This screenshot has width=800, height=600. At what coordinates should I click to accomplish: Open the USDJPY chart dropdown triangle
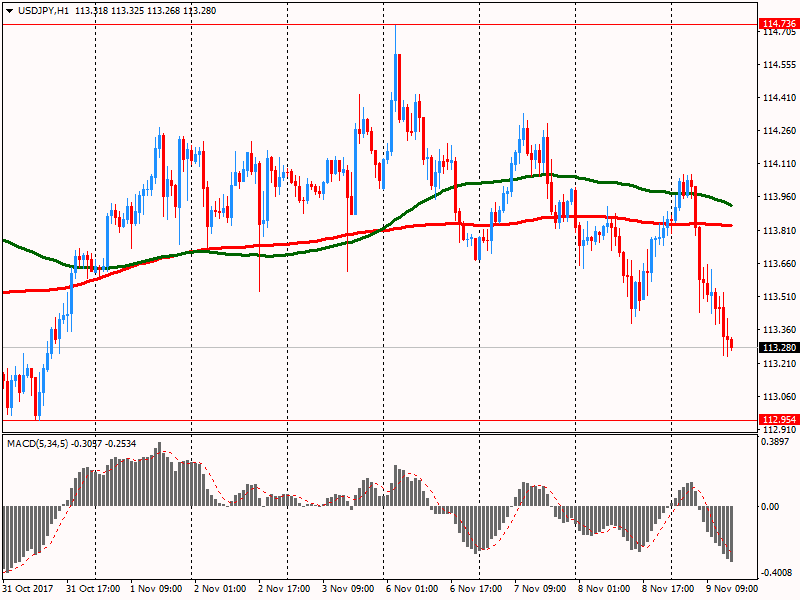(10, 11)
